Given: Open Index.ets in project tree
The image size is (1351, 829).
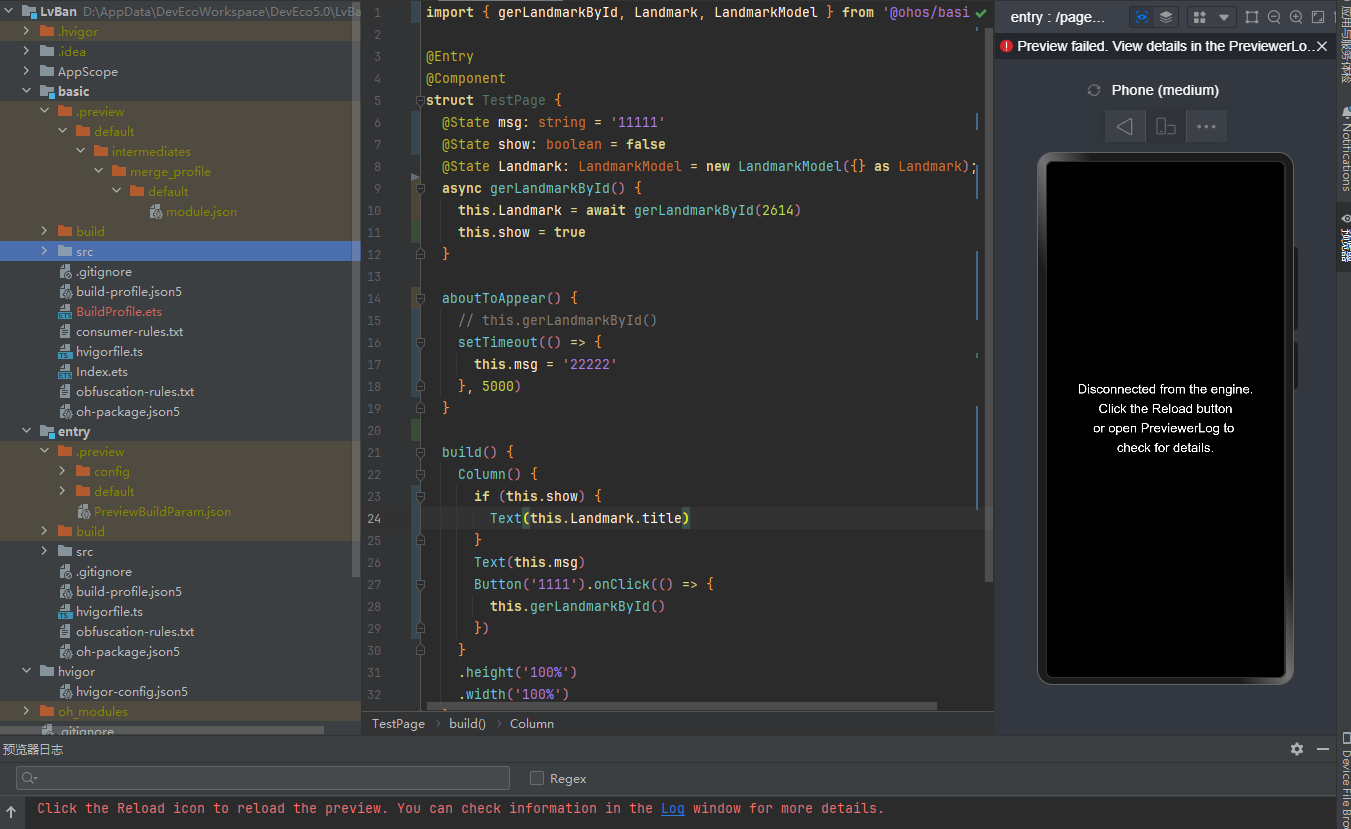Looking at the screenshot, I should click(x=93, y=371).
